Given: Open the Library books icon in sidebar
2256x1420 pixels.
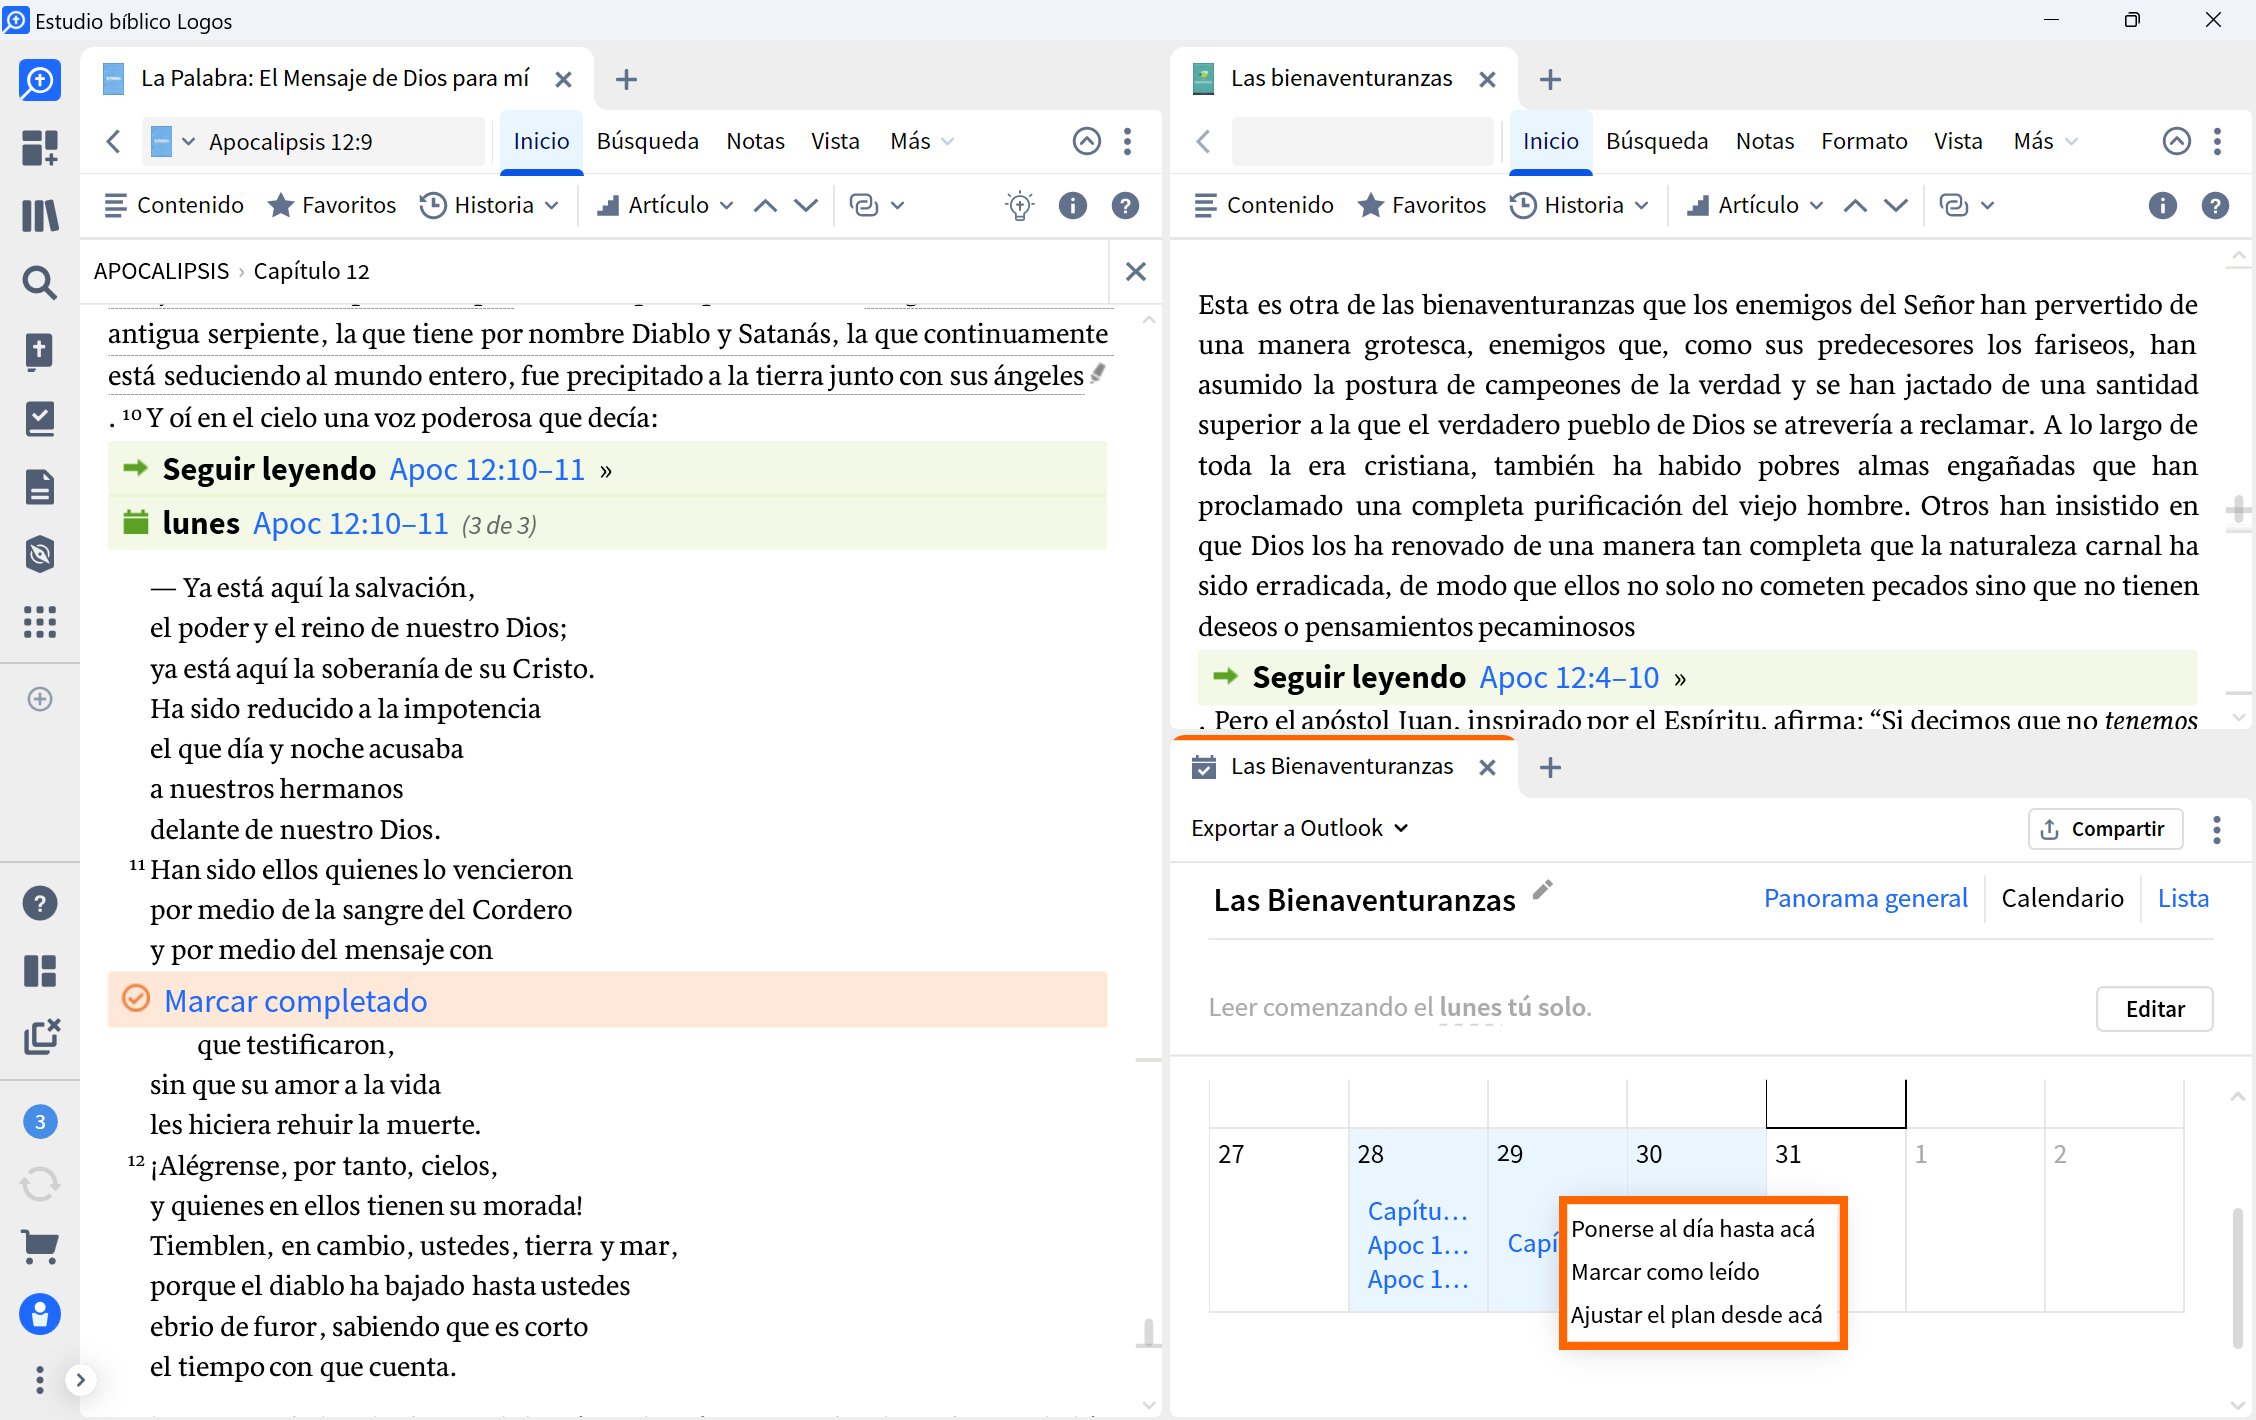Looking at the screenshot, I should click(x=40, y=215).
